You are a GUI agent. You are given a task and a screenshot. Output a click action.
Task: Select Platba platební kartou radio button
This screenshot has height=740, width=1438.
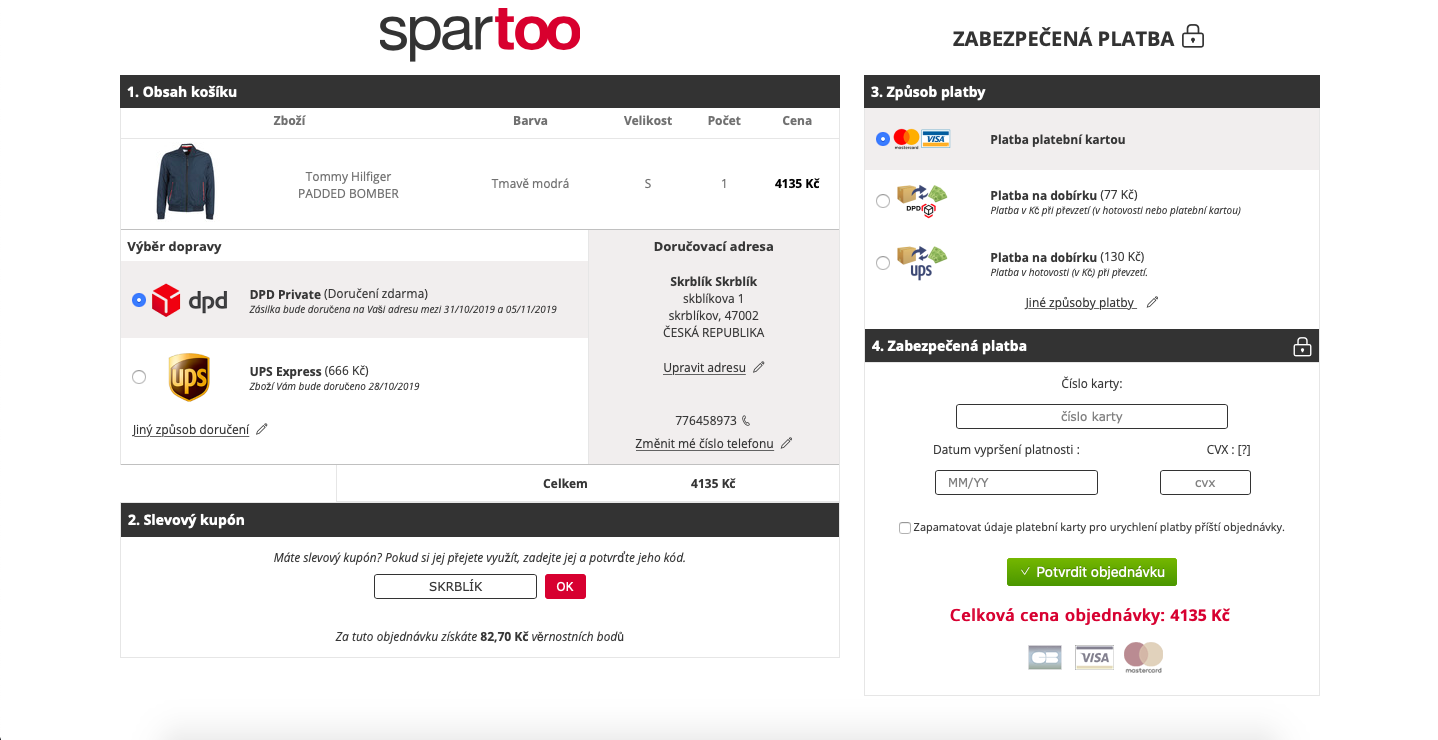(x=882, y=139)
